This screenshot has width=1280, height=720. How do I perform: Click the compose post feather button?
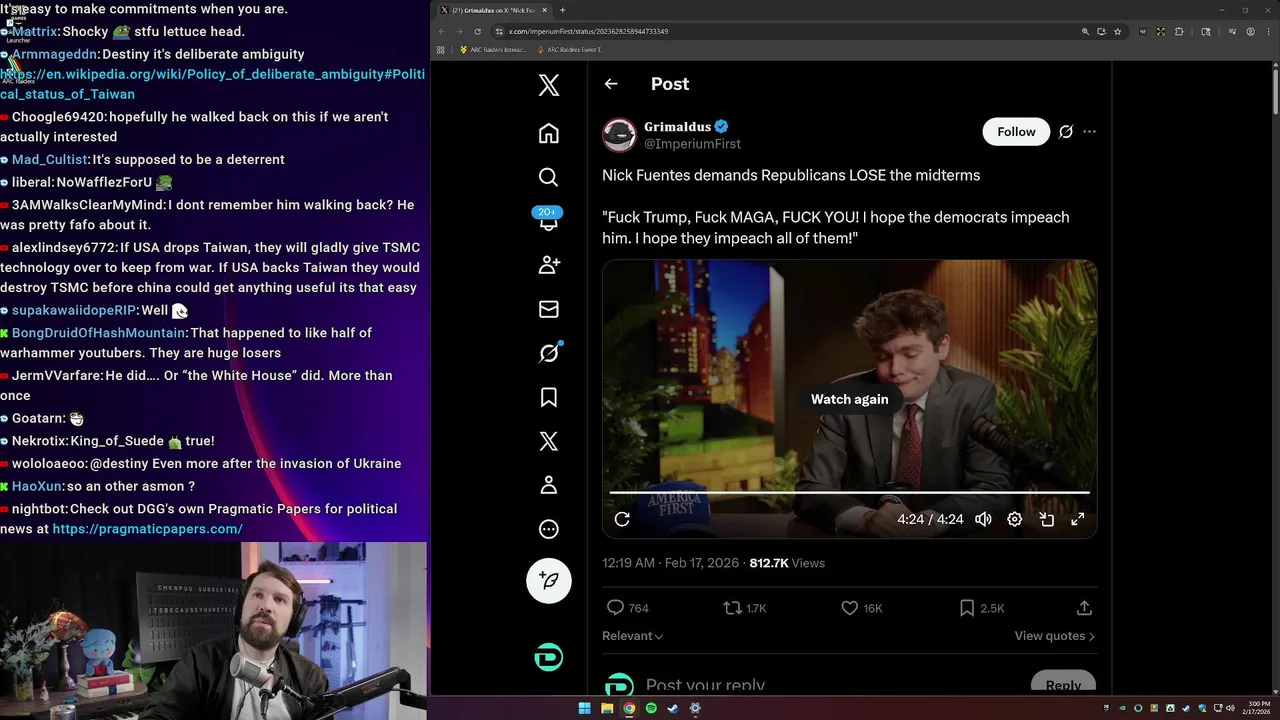click(549, 580)
